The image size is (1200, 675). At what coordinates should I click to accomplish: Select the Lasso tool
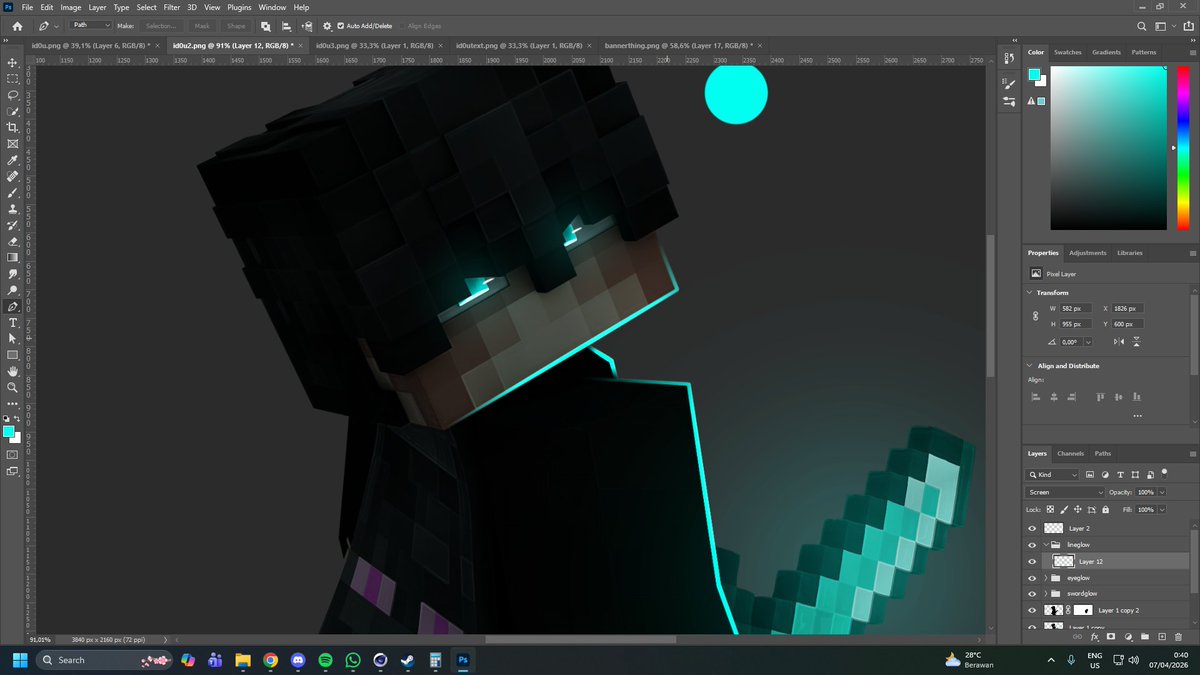pyautogui.click(x=13, y=95)
